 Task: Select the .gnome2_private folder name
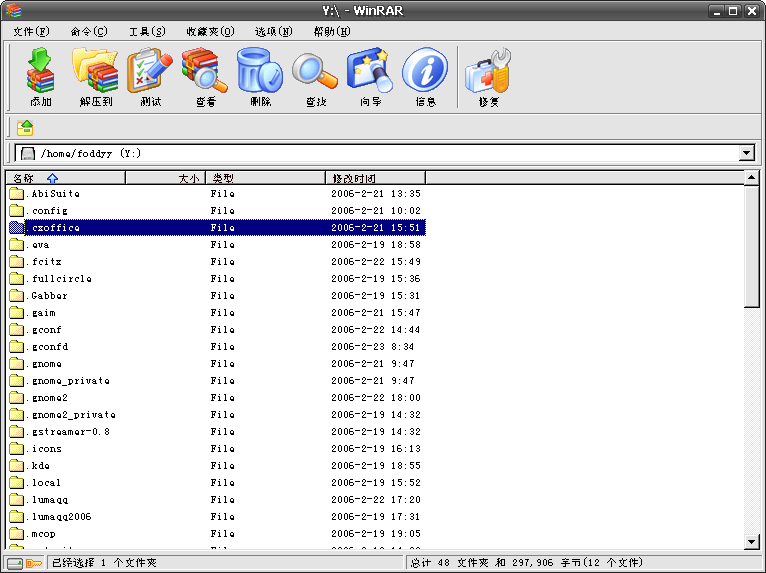tap(71, 415)
